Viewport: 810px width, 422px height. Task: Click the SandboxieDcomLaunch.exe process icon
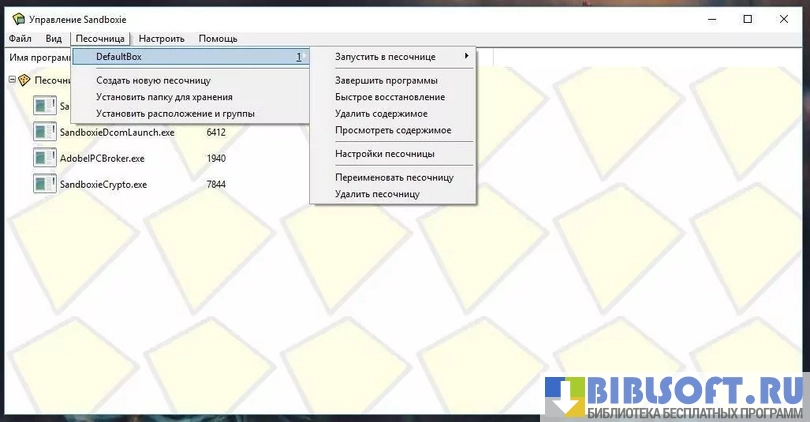point(44,131)
